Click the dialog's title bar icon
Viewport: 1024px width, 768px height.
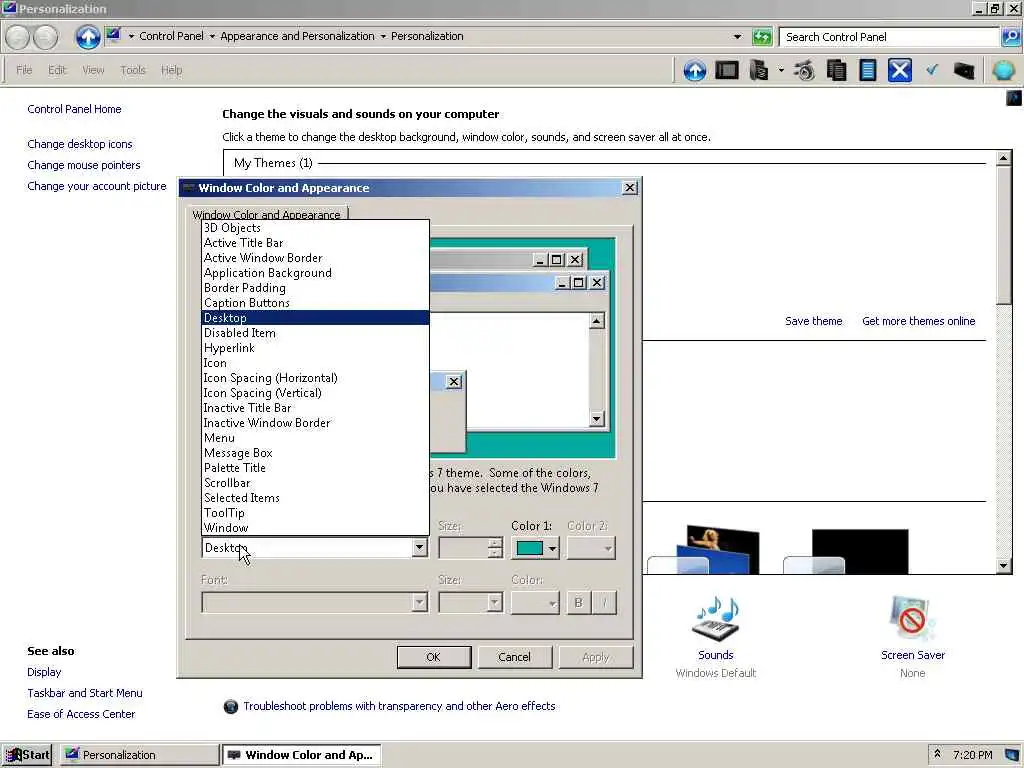pos(189,188)
